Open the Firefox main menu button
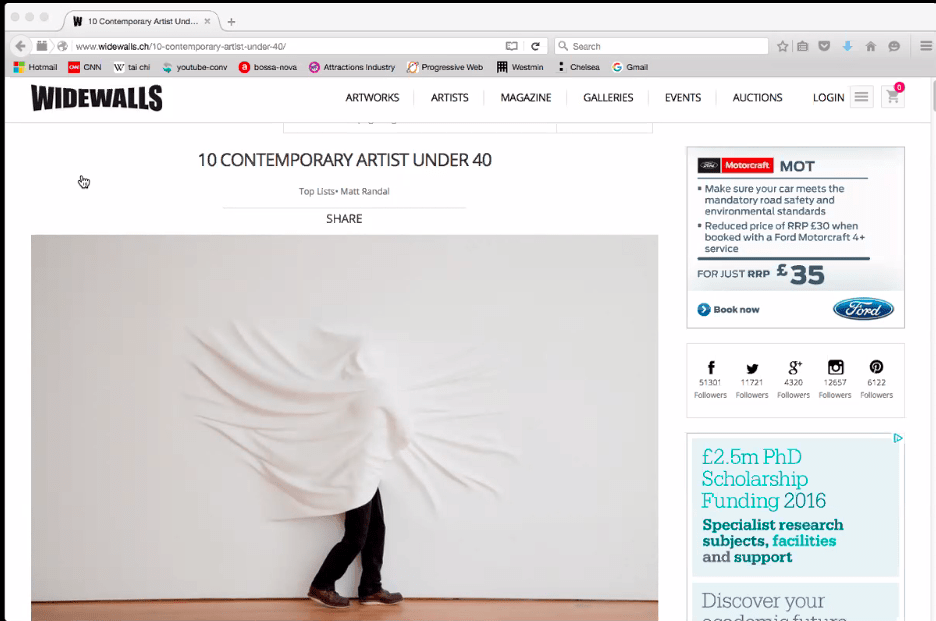Viewport: 936px width, 621px height. 926,46
